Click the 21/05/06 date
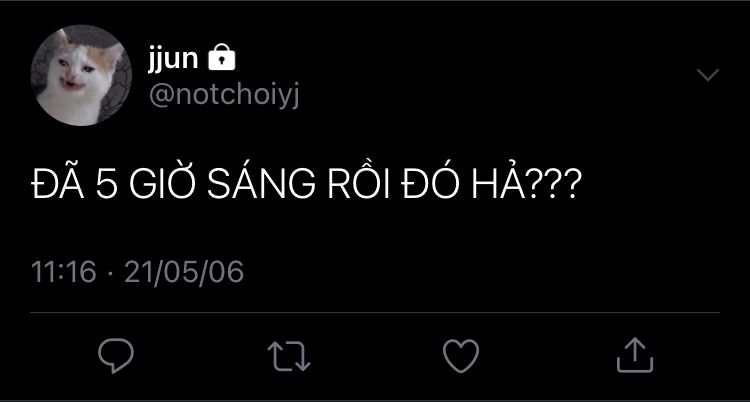This screenshot has height=402, width=750. [183, 272]
